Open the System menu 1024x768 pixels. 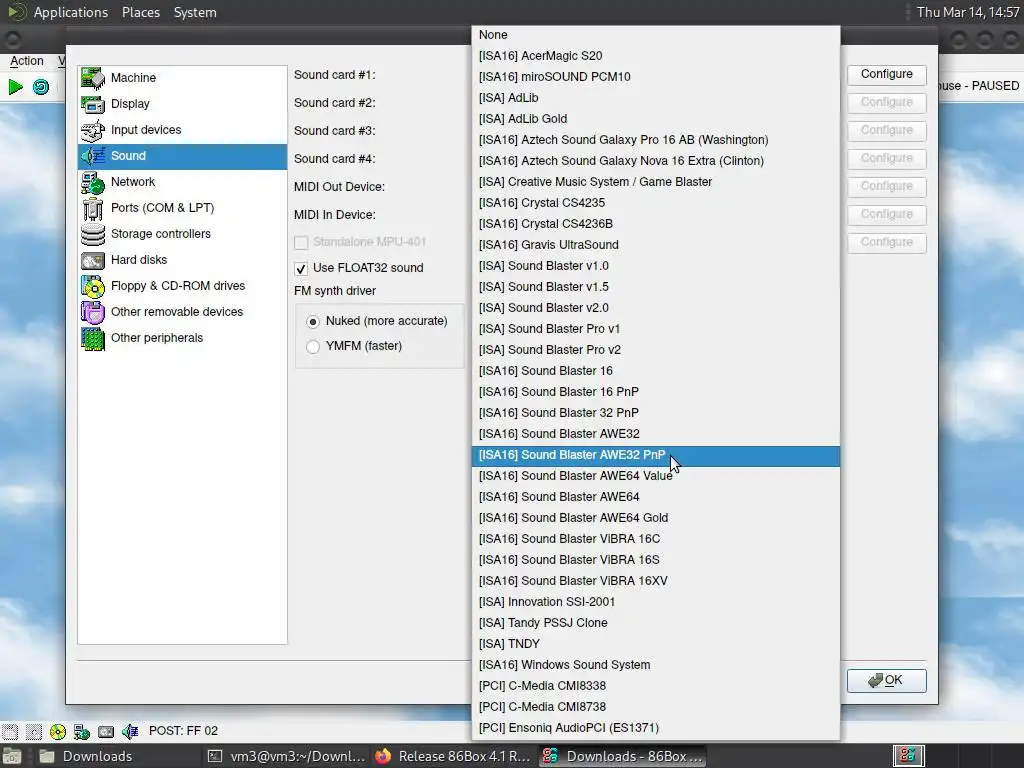coord(195,12)
